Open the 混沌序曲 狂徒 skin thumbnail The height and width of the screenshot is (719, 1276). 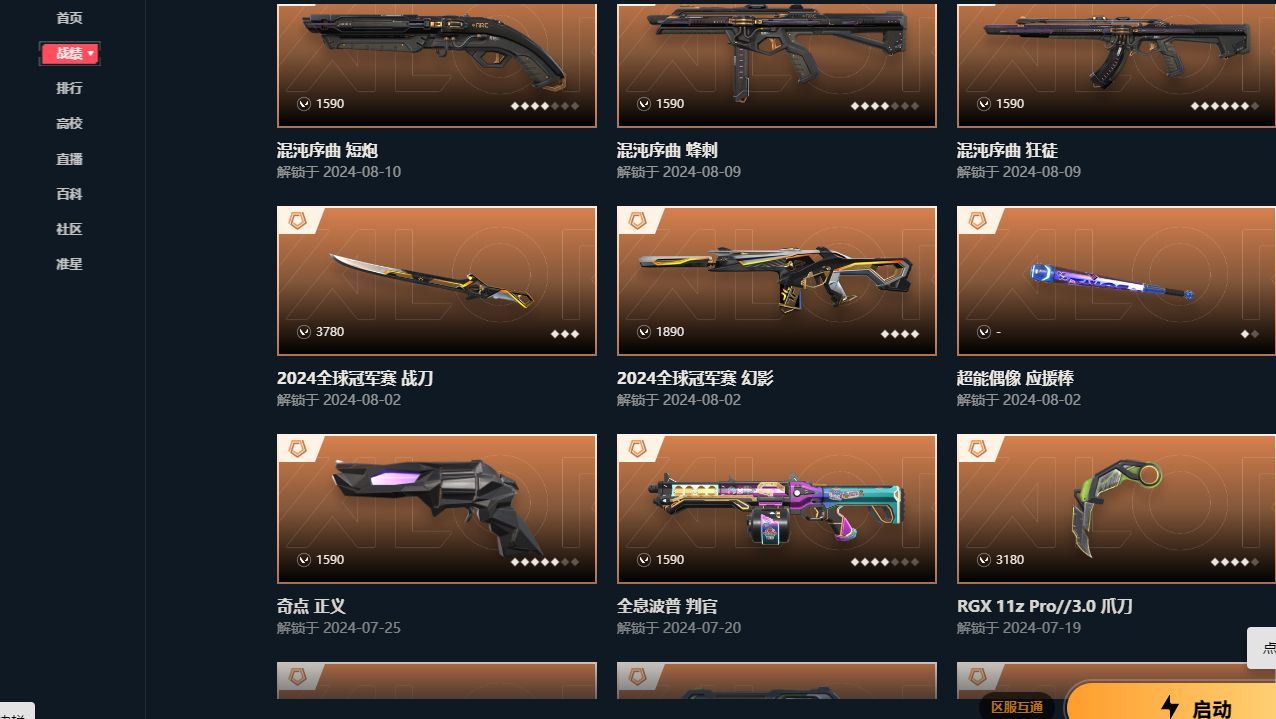click(1116, 64)
